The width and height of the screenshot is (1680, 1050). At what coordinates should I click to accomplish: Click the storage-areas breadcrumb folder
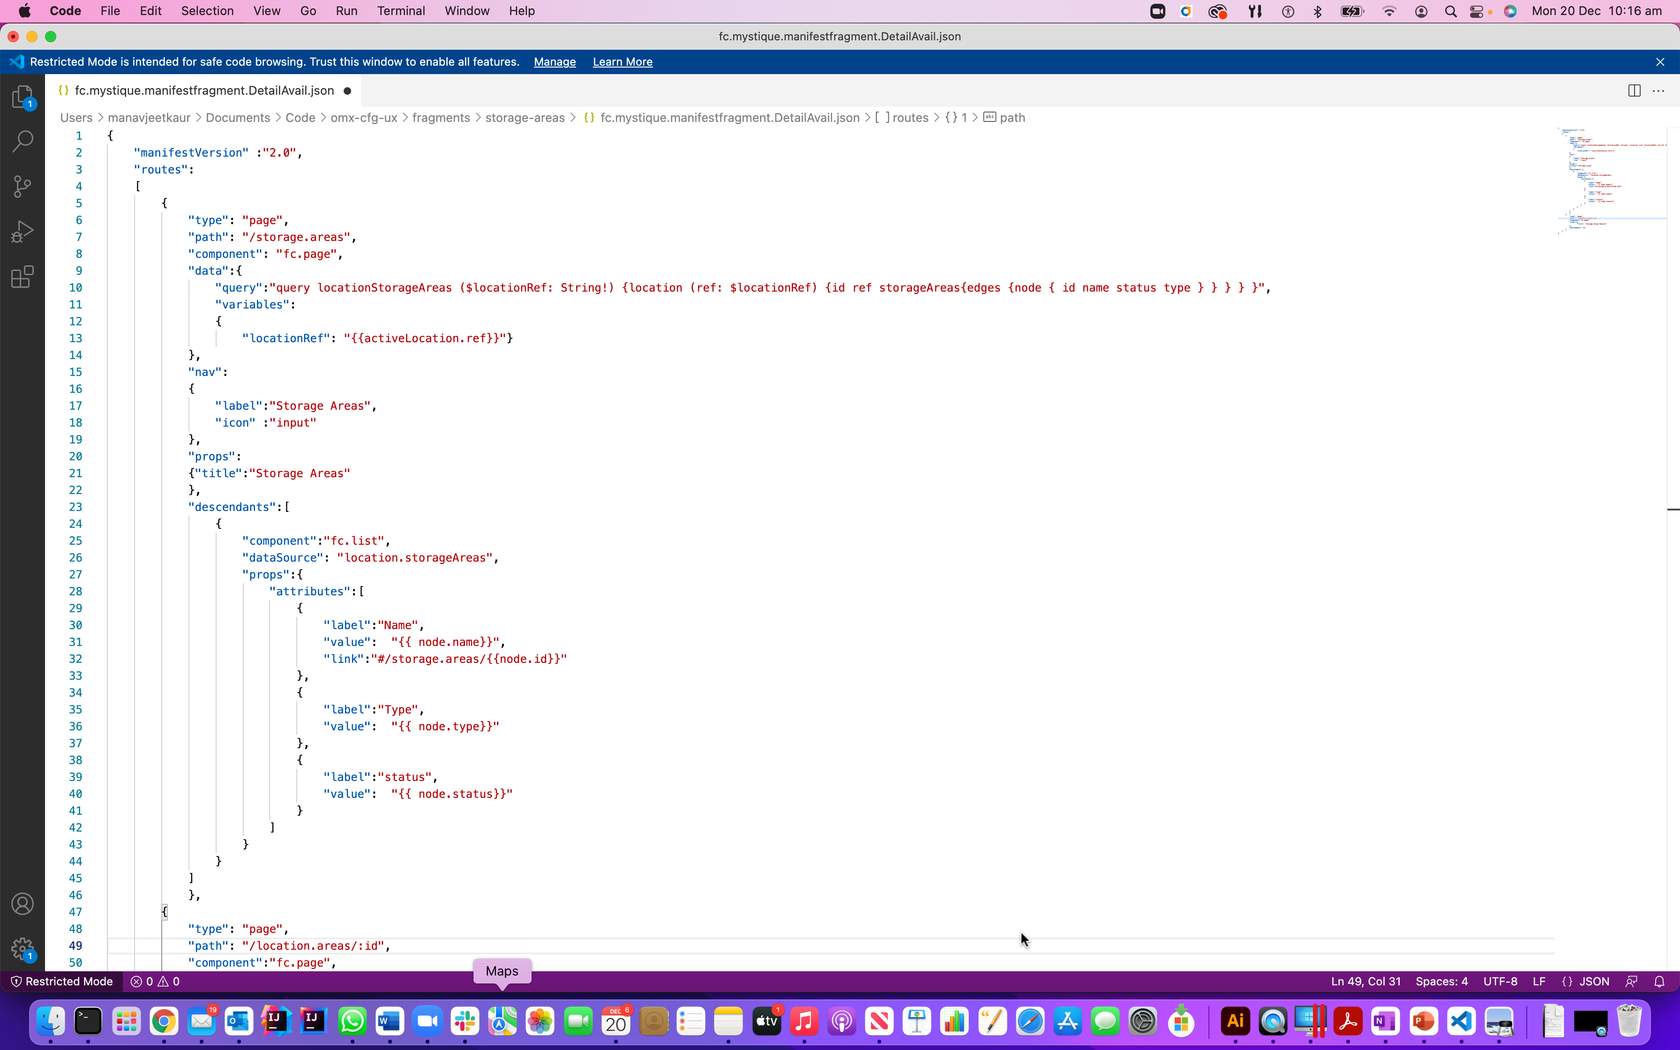click(x=524, y=118)
